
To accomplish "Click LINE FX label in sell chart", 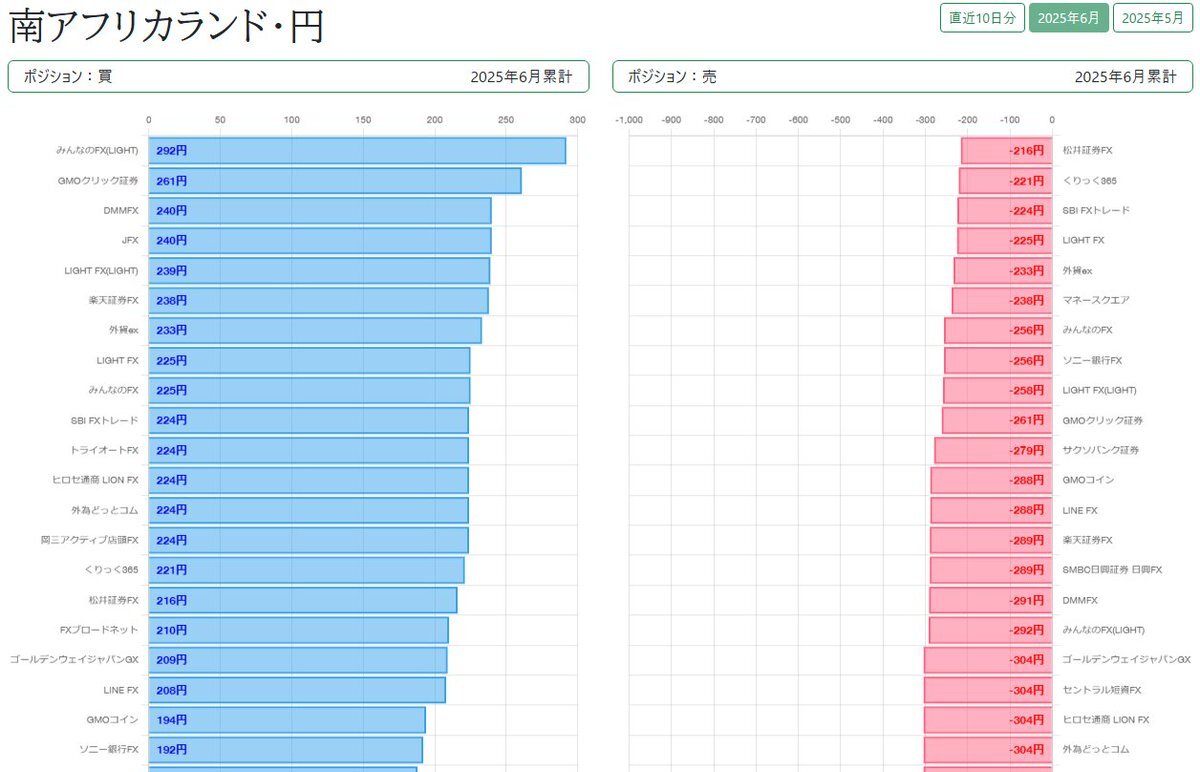I will pyautogui.click(x=1080, y=510).
